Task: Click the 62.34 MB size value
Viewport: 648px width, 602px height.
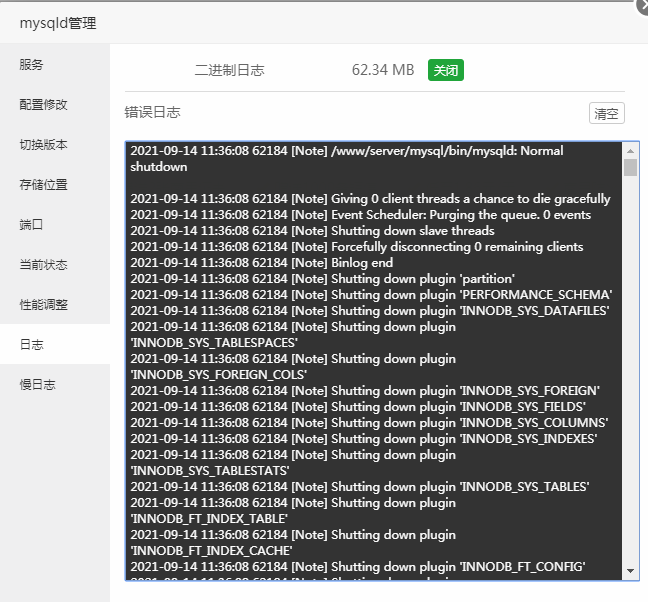Action: pyautogui.click(x=383, y=70)
